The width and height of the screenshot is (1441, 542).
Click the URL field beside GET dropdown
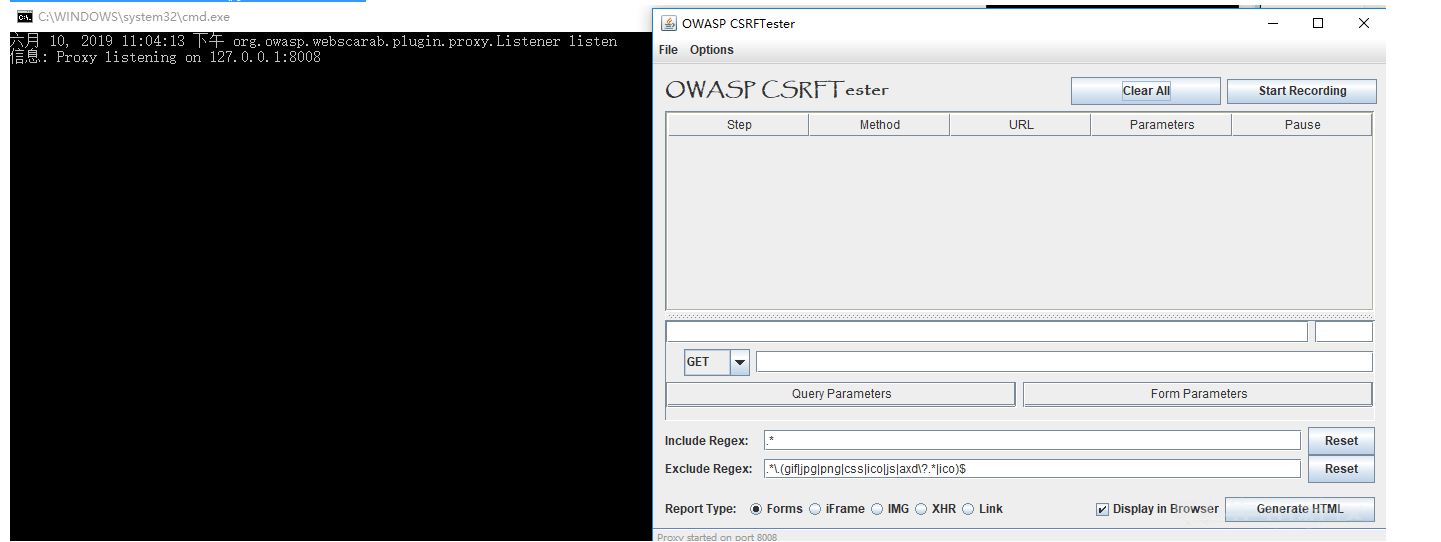tap(1064, 362)
